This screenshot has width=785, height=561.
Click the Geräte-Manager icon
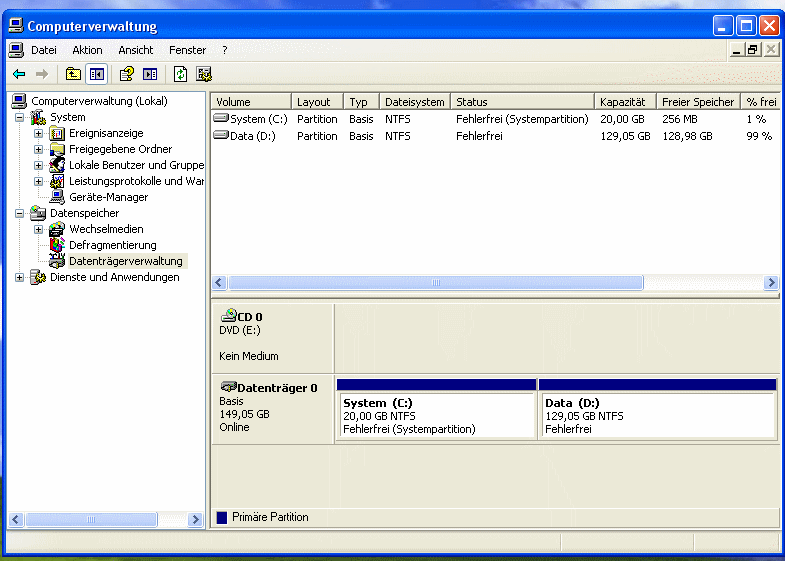(57, 197)
